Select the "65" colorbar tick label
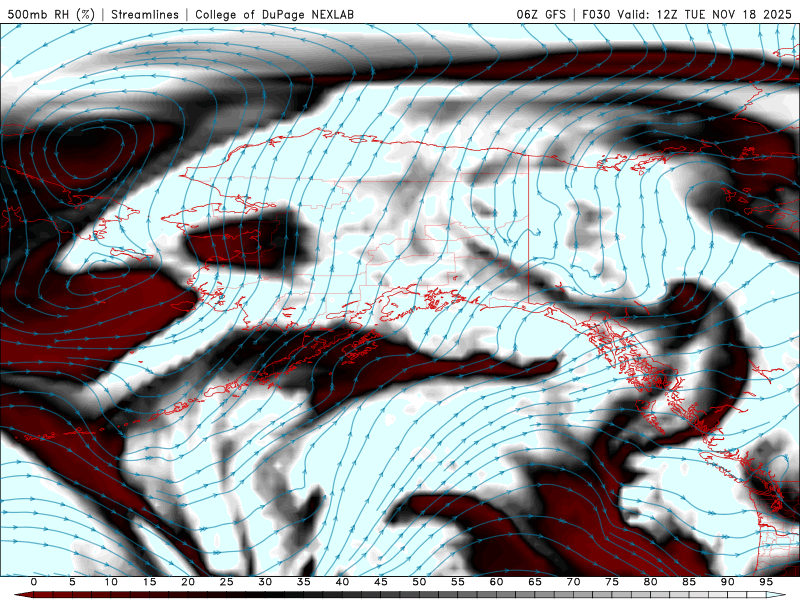The width and height of the screenshot is (800, 600). click(x=535, y=582)
